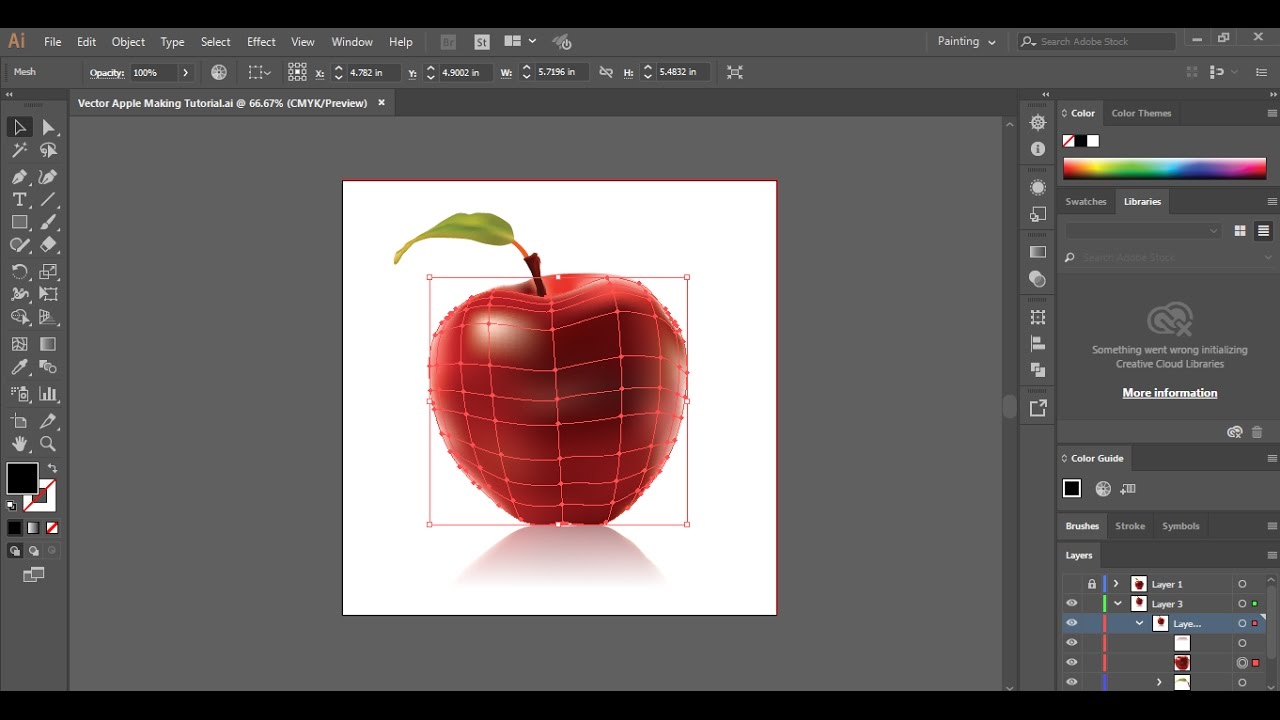
Task: Click the black Fill color swatch
Action: [22, 478]
